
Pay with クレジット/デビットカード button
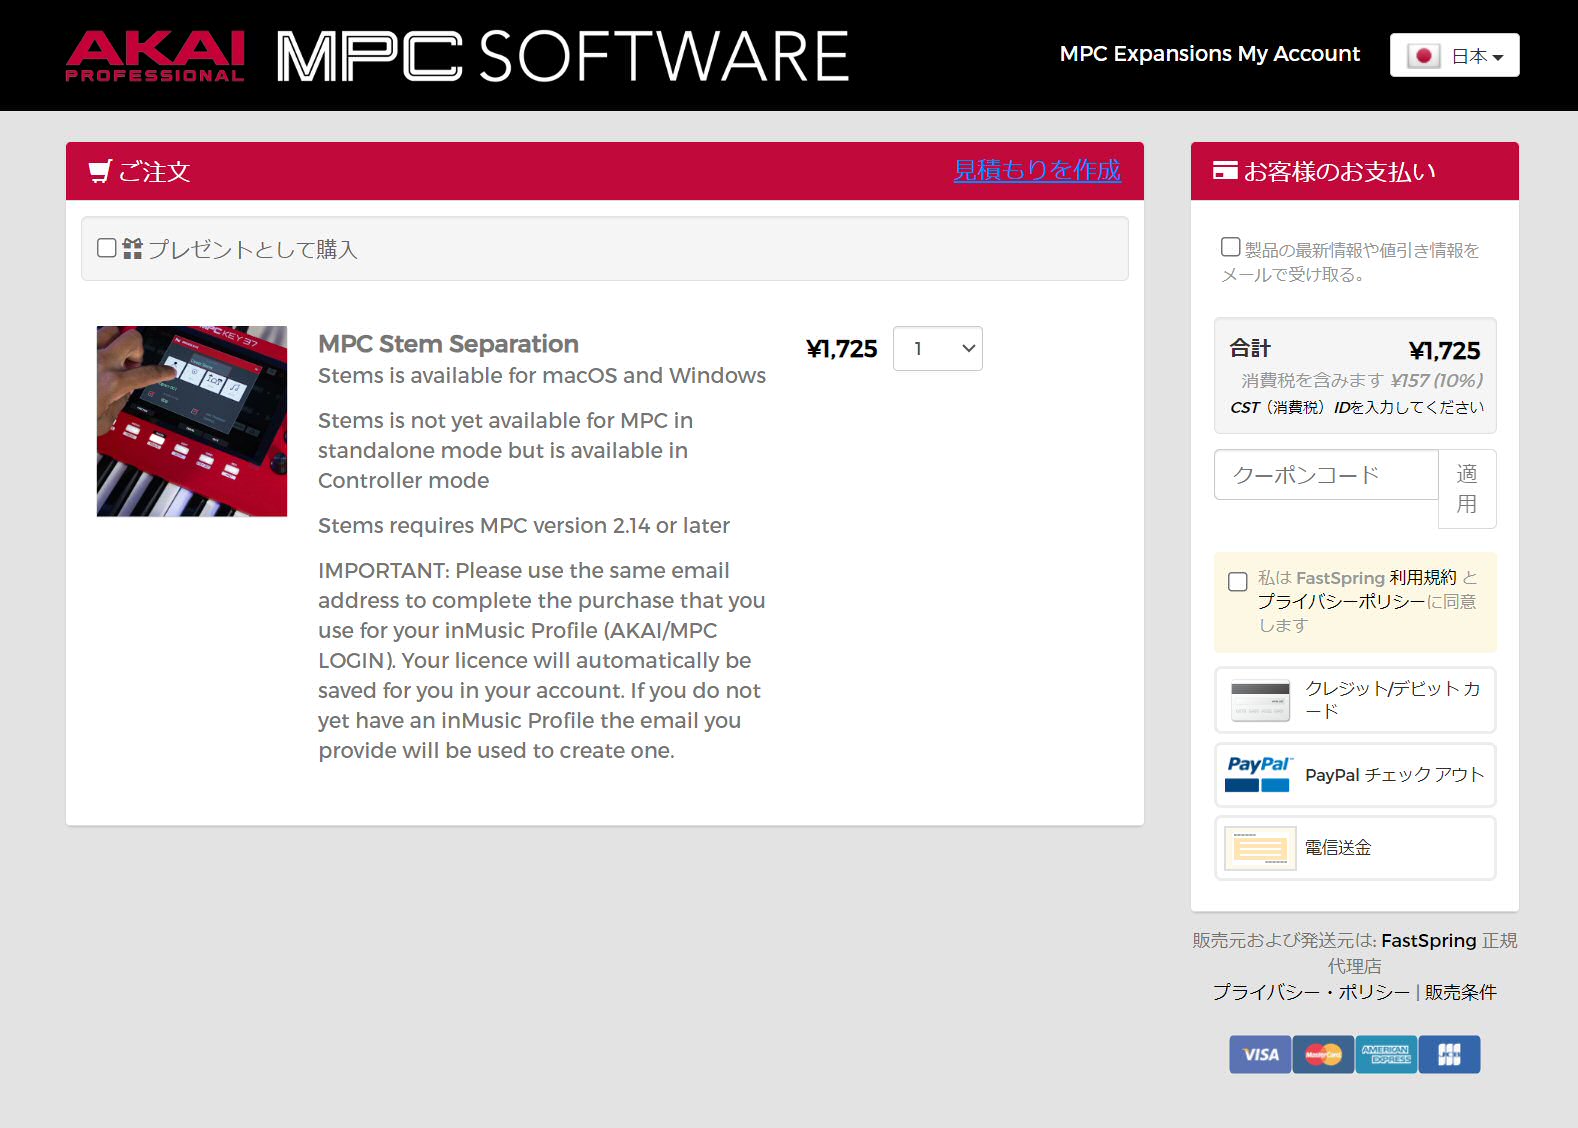1355,700
